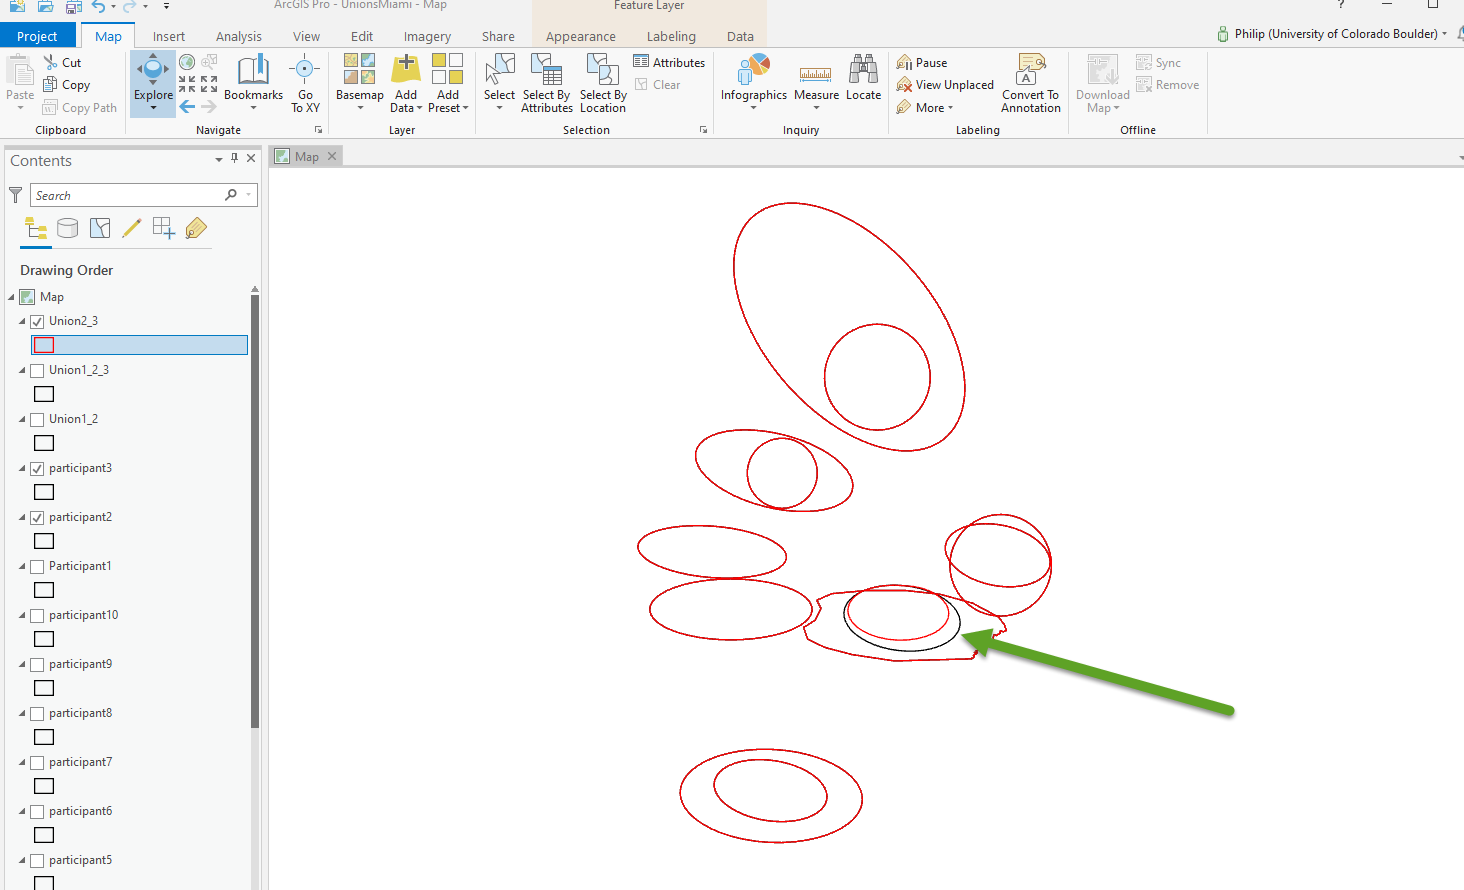Close the Contents pane

click(251, 158)
